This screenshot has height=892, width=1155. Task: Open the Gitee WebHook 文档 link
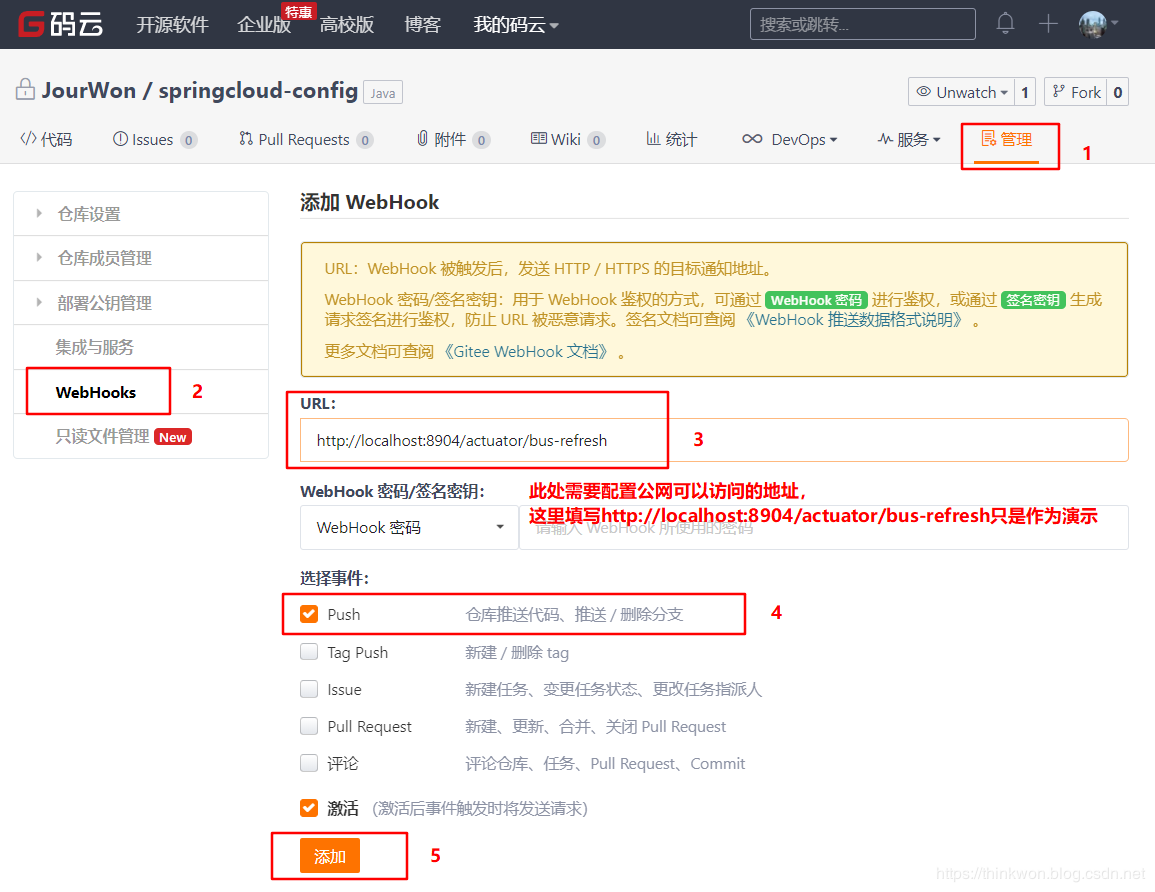pos(525,352)
